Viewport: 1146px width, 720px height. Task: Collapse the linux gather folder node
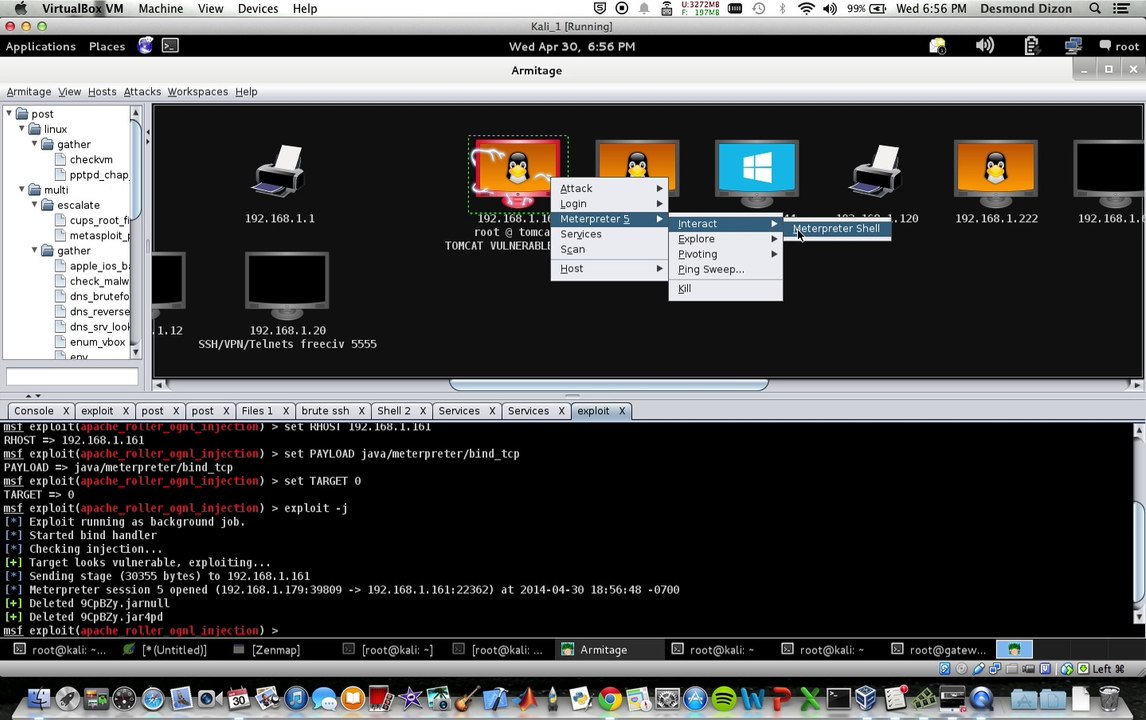(35, 144)
